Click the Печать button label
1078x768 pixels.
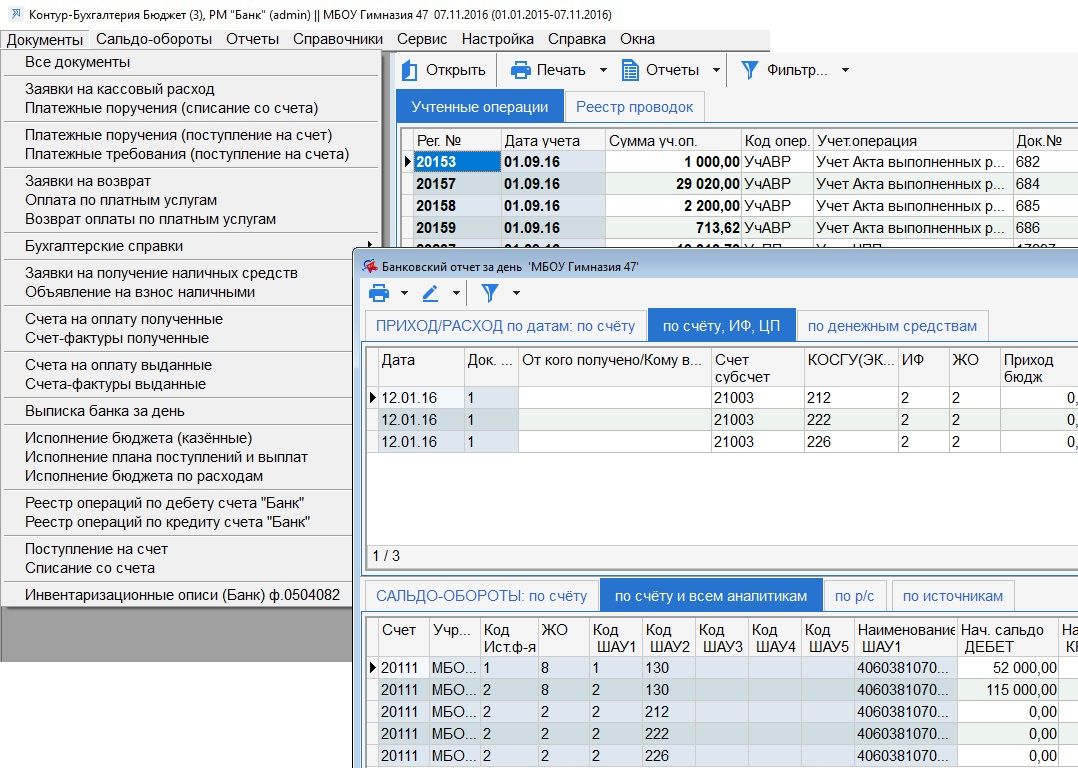point(561,70)
